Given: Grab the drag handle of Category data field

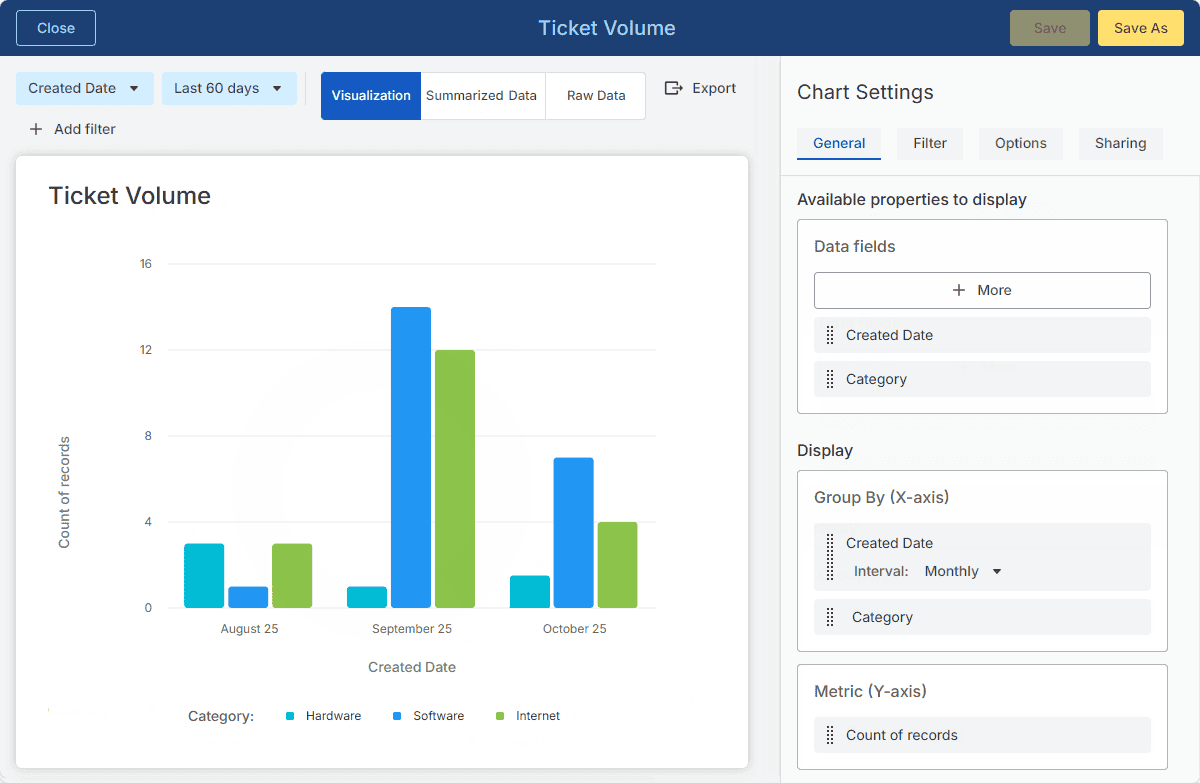Looking at the screenshot, I should click(x=830, y=379).
